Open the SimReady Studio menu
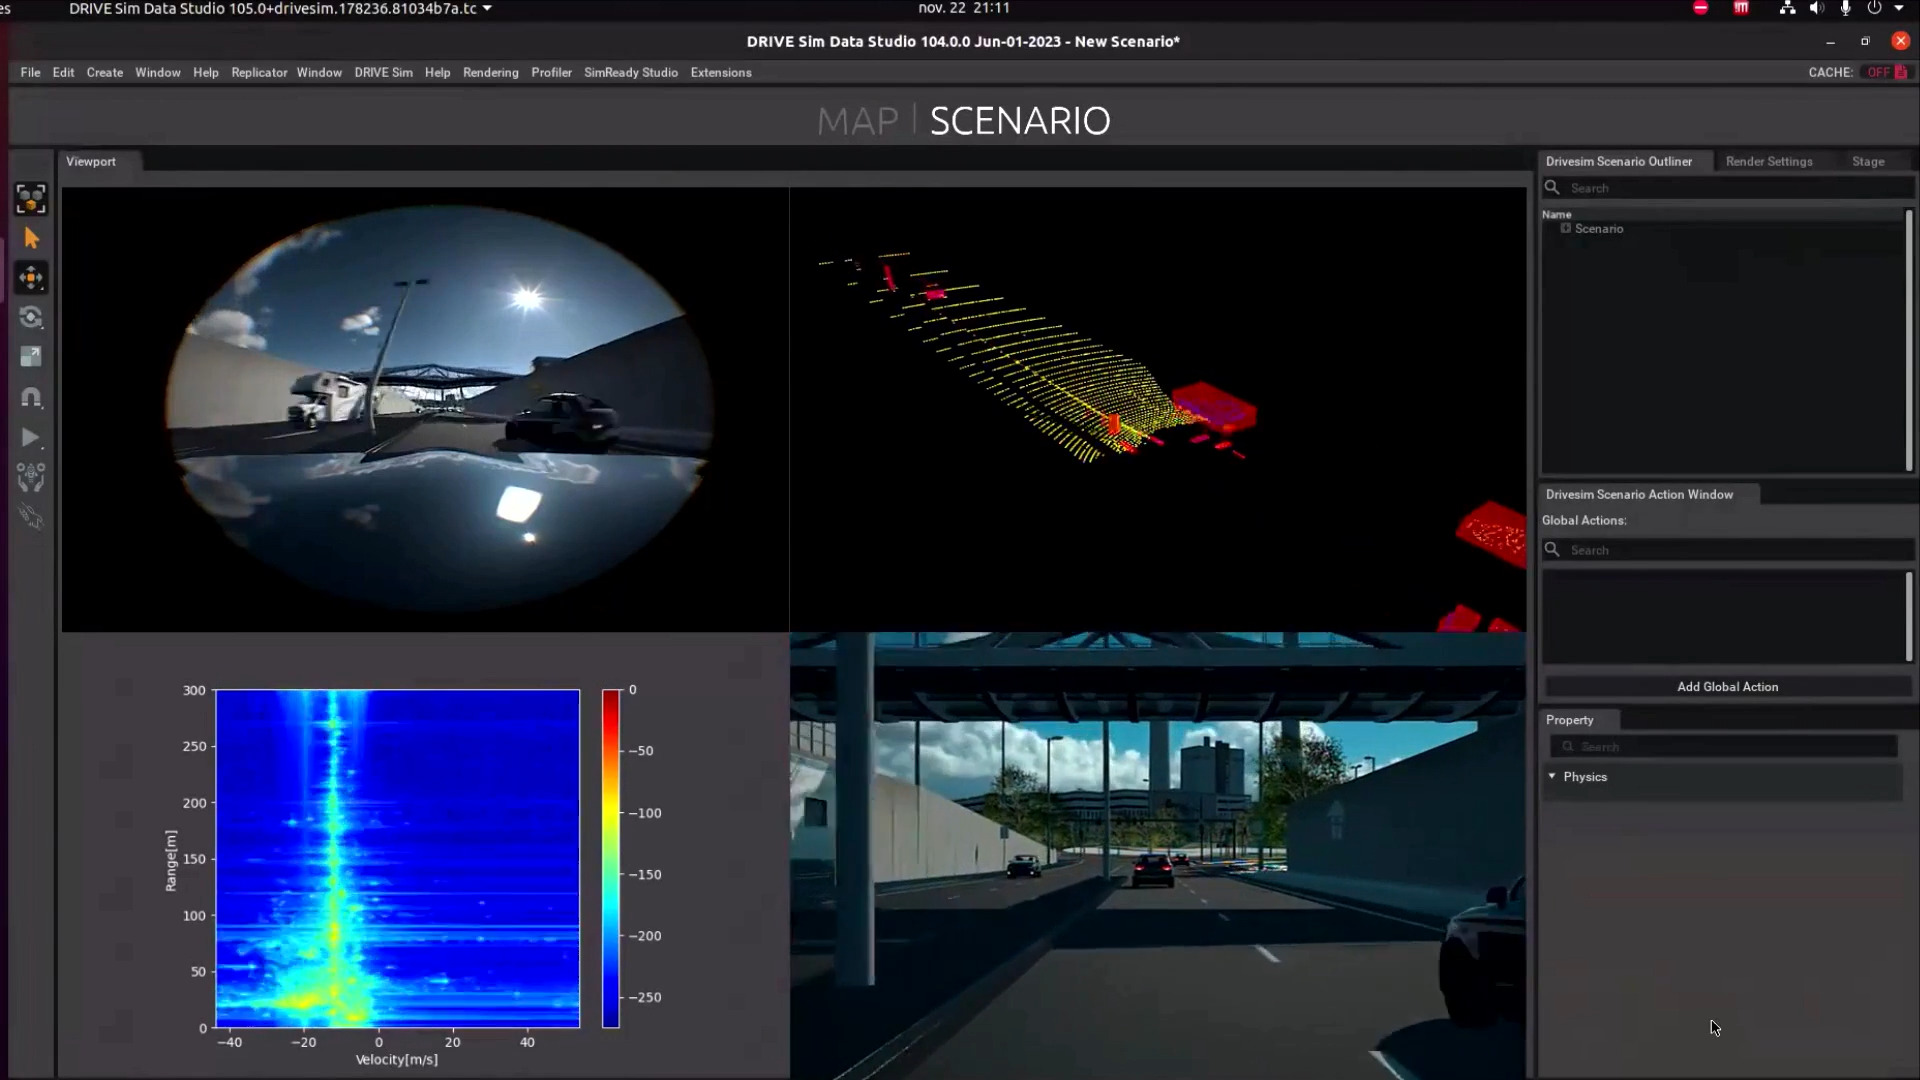1920x1080 pixels. 630,72
